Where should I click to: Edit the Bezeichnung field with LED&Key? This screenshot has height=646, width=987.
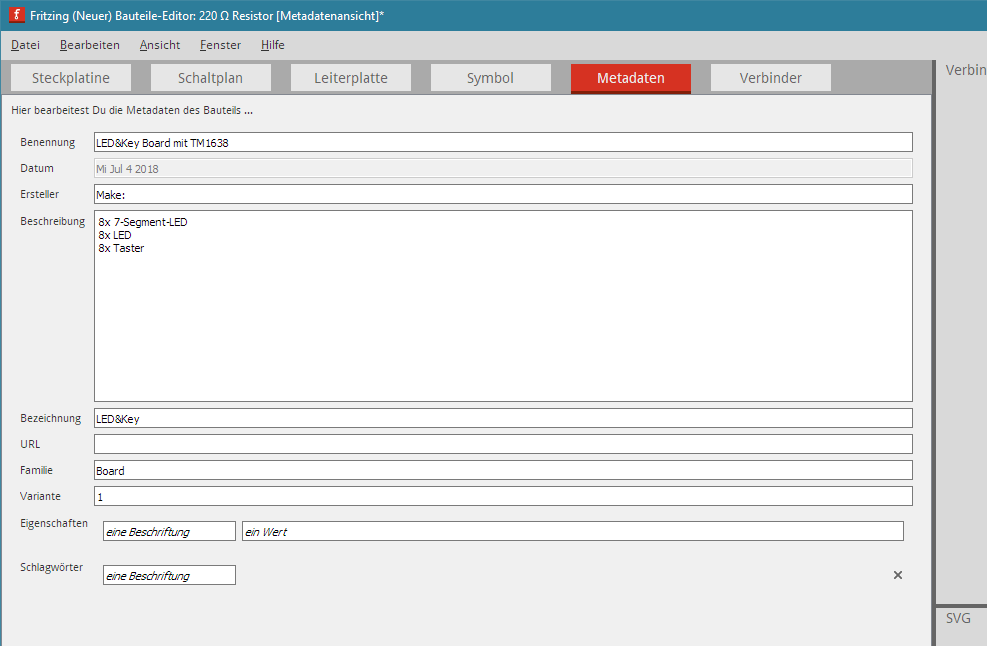[503, 418]
